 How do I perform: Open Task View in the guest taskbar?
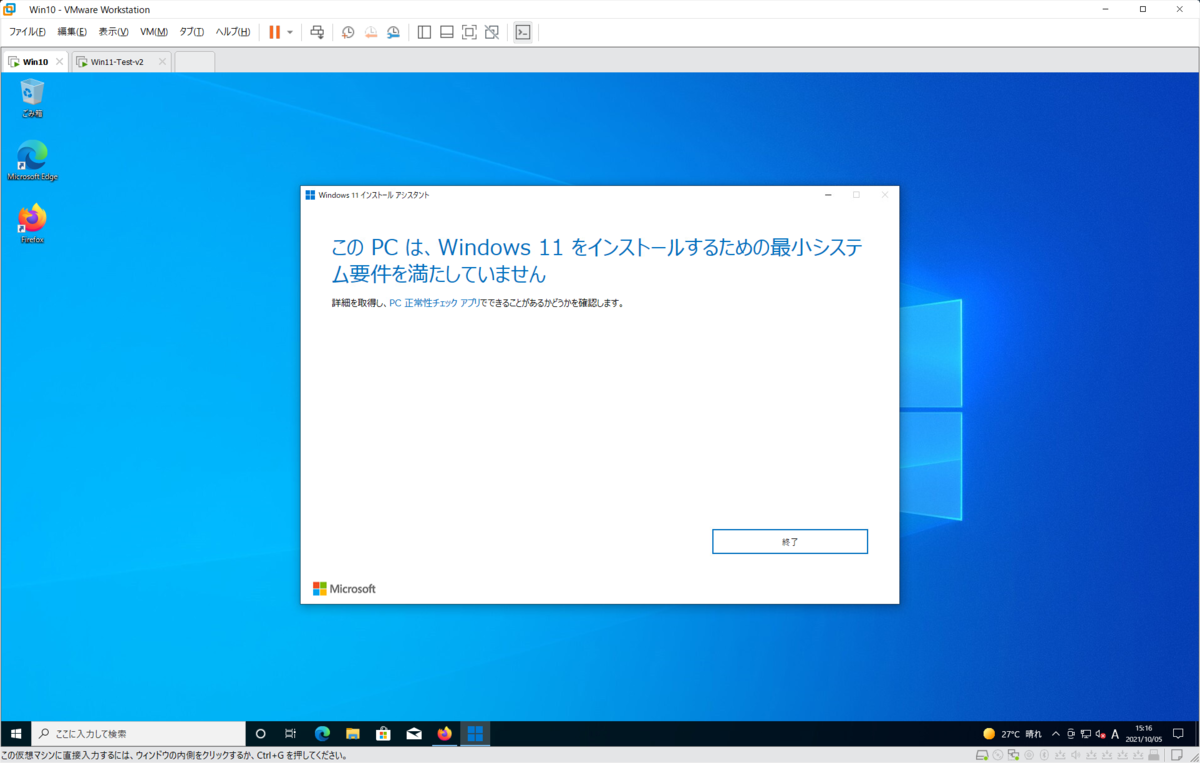coord(290,733)
